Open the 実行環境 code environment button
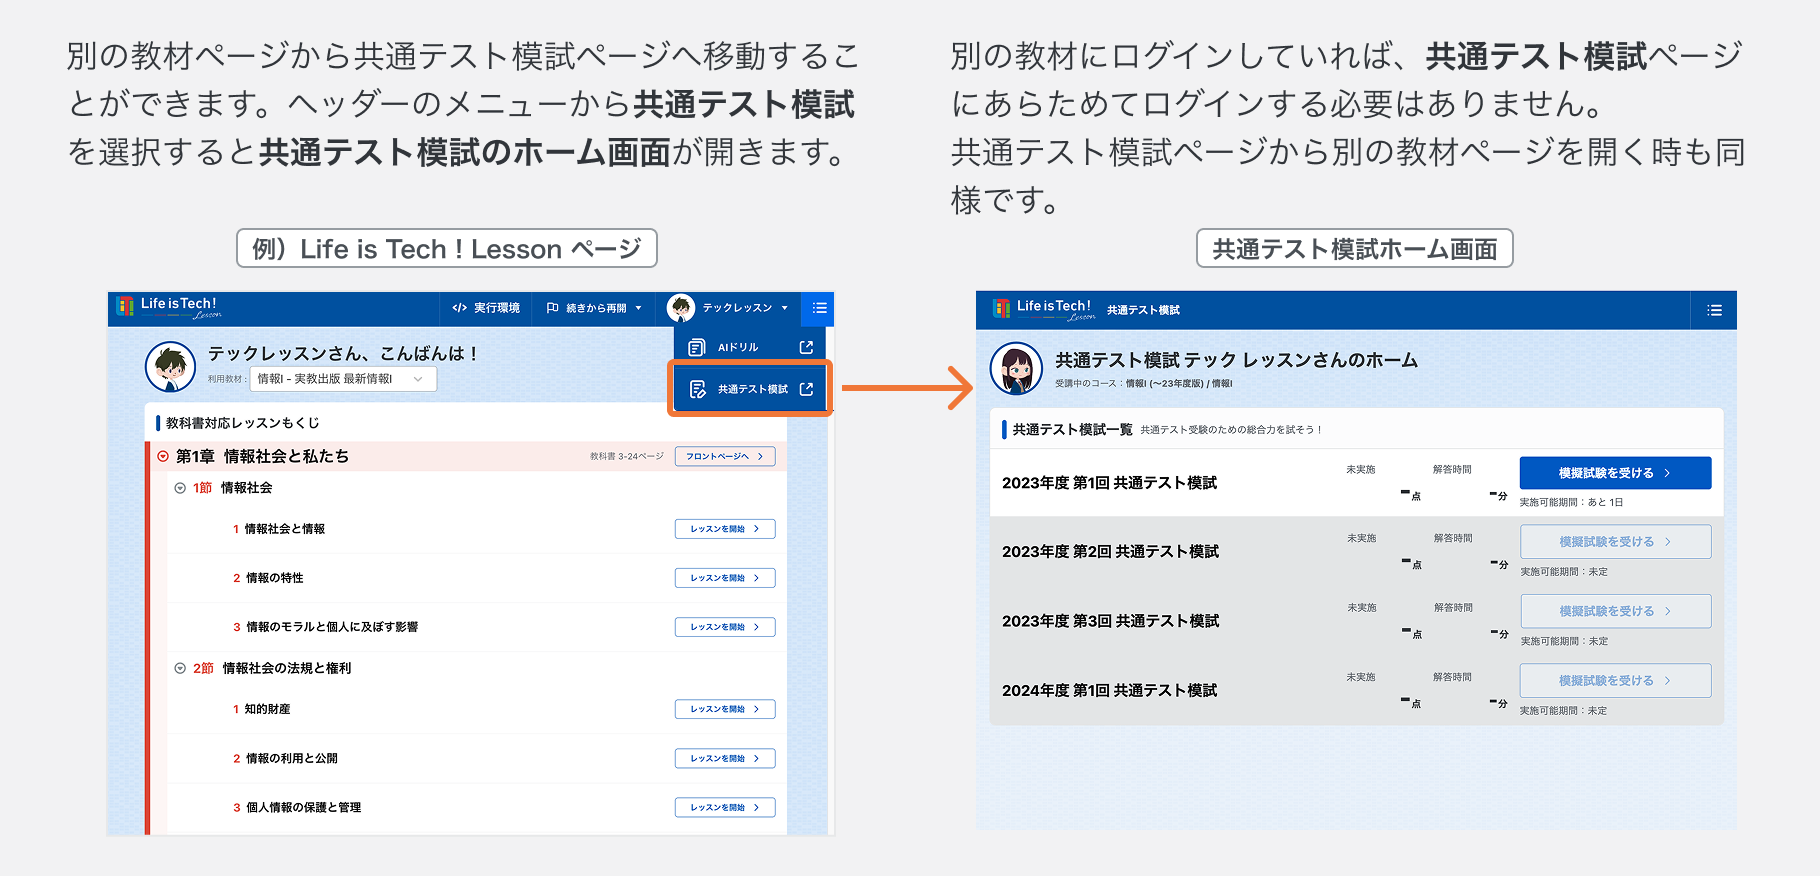The image size is (1820, 876). (486, 308)
